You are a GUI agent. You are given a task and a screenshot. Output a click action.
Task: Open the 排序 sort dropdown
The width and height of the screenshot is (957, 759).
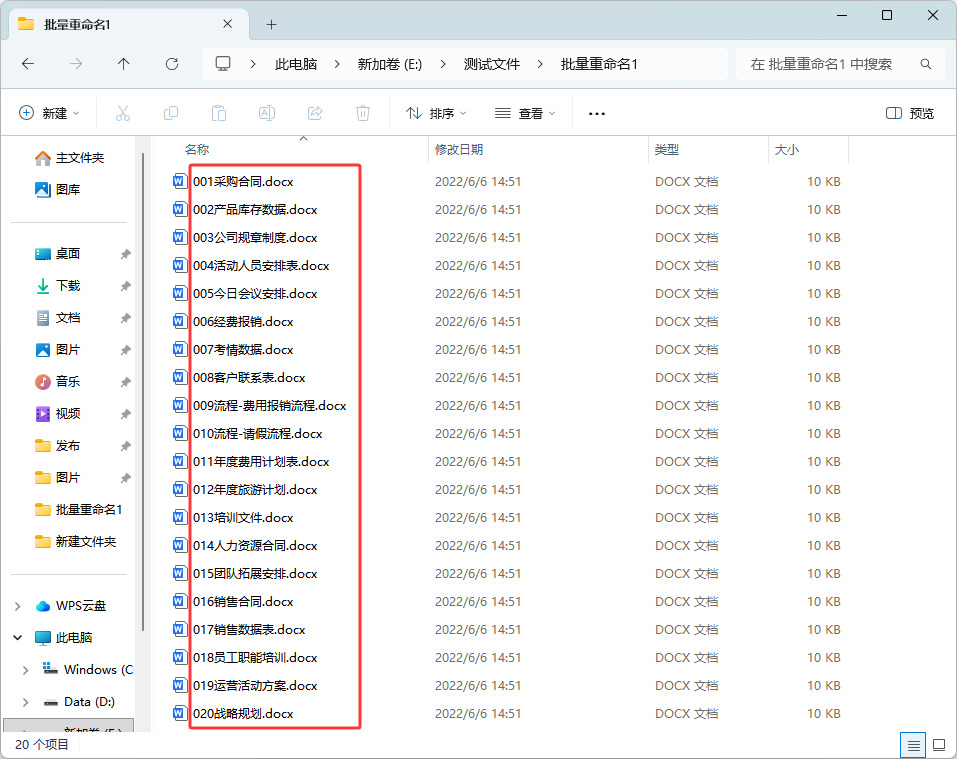click(436, 113)
